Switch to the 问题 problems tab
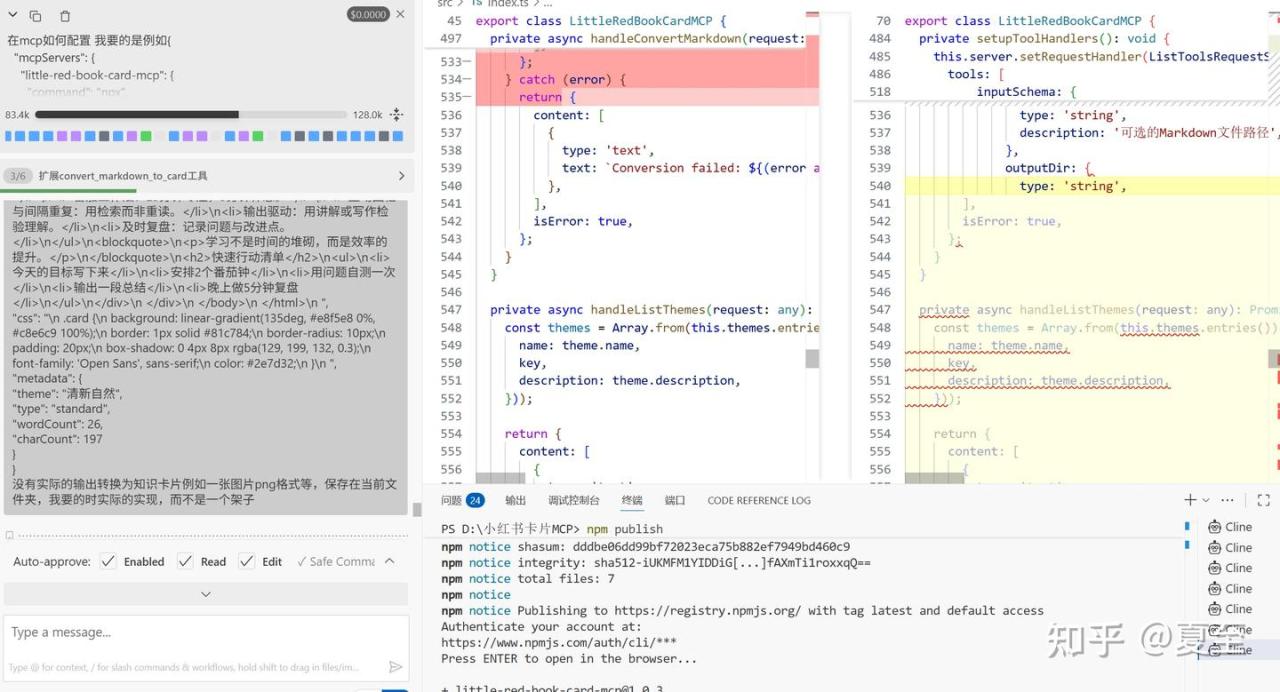This screenshot has height=692, width=1280. pos(461,500)
